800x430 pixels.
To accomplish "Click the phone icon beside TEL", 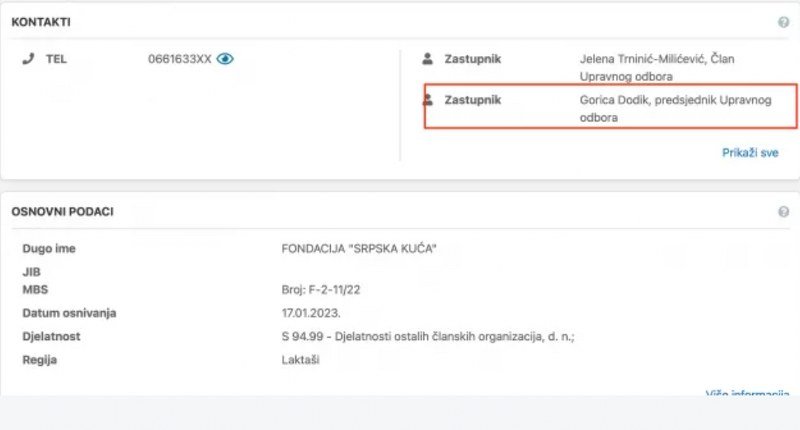I will [28, 59].
